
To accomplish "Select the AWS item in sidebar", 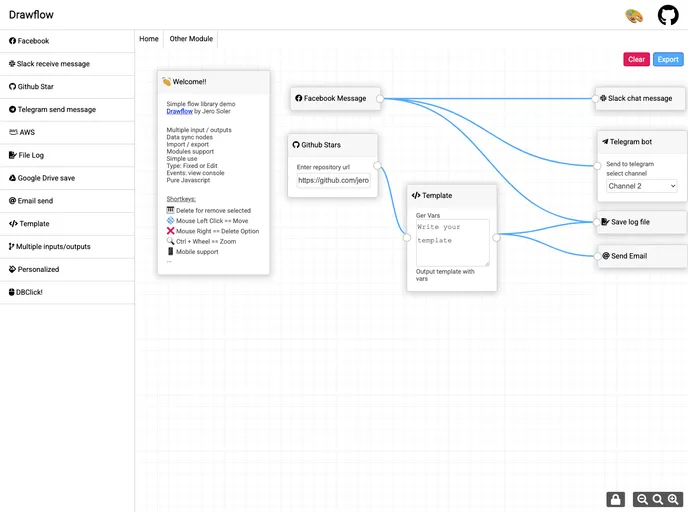I will coord(67,132).
